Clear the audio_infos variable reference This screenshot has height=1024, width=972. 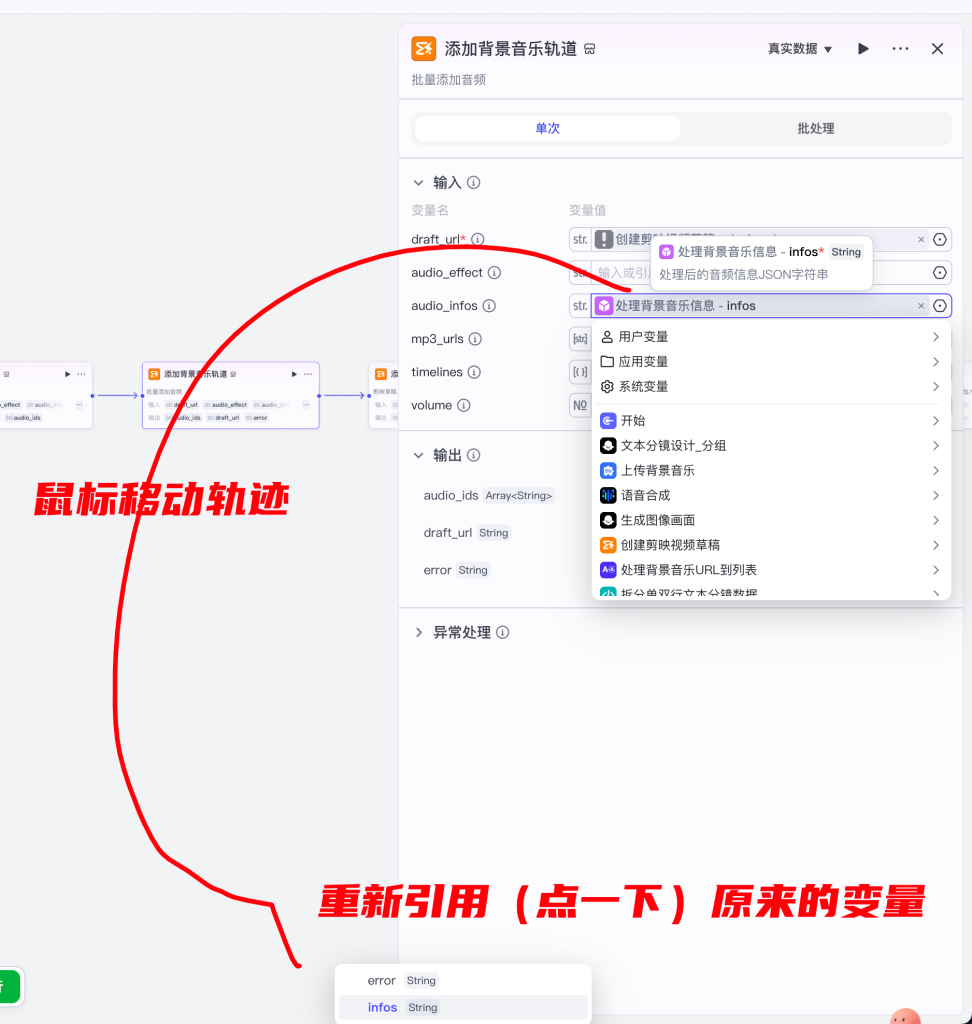[921, 306]
